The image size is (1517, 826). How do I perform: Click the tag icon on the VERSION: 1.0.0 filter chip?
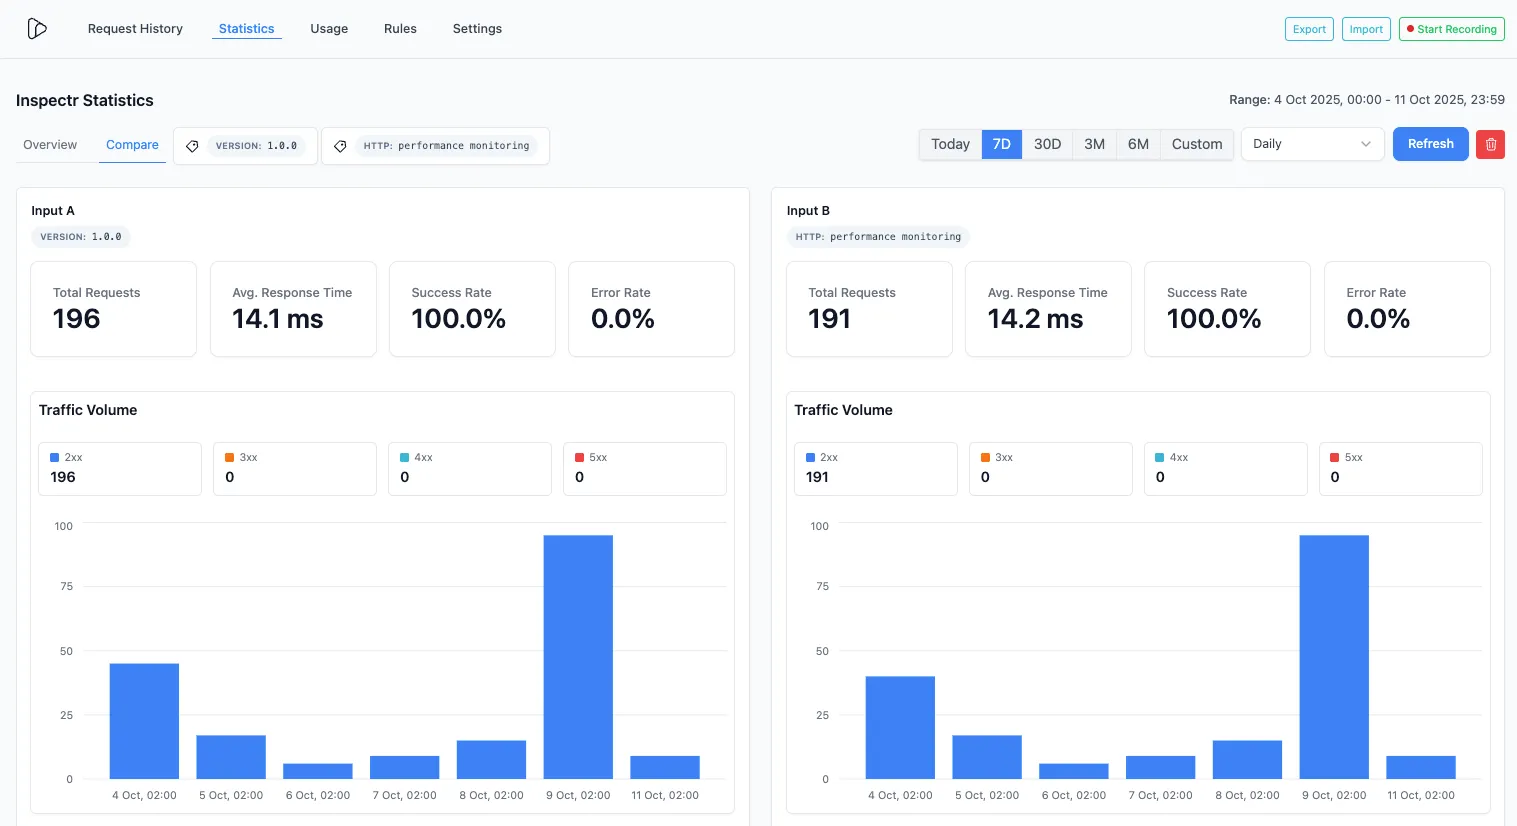192,145
